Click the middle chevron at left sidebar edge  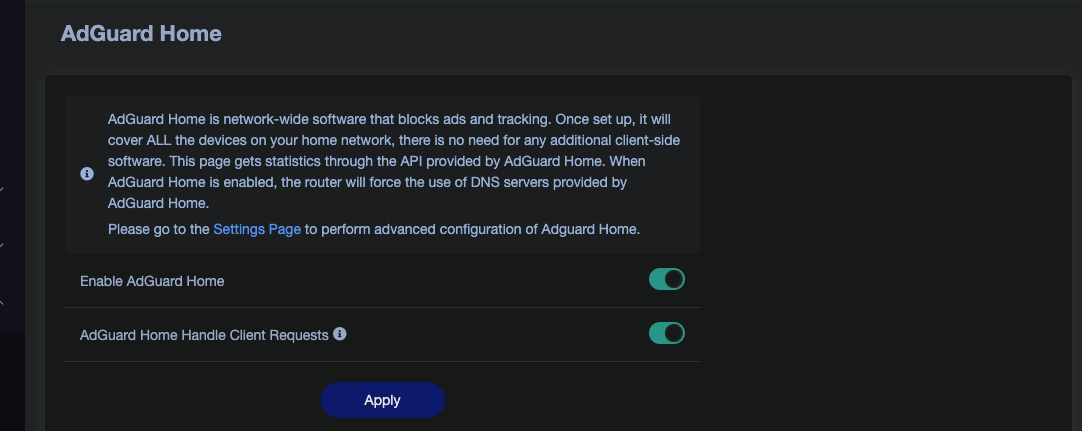point(3,245)
